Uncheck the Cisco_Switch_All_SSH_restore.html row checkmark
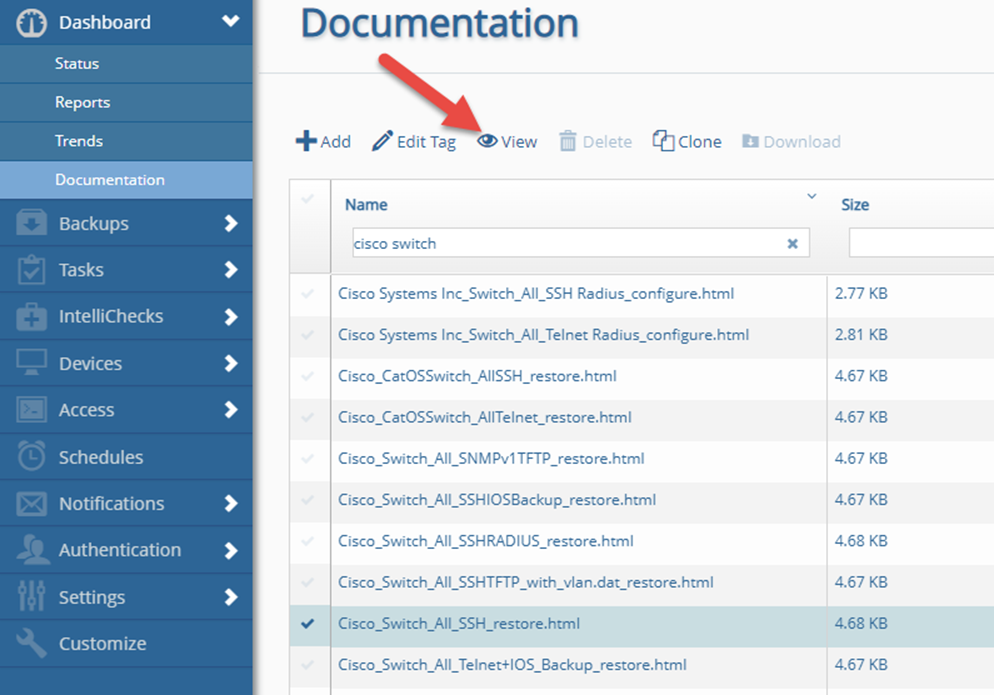Viewport: 994px width, 695px height. (x=308, y=623)
